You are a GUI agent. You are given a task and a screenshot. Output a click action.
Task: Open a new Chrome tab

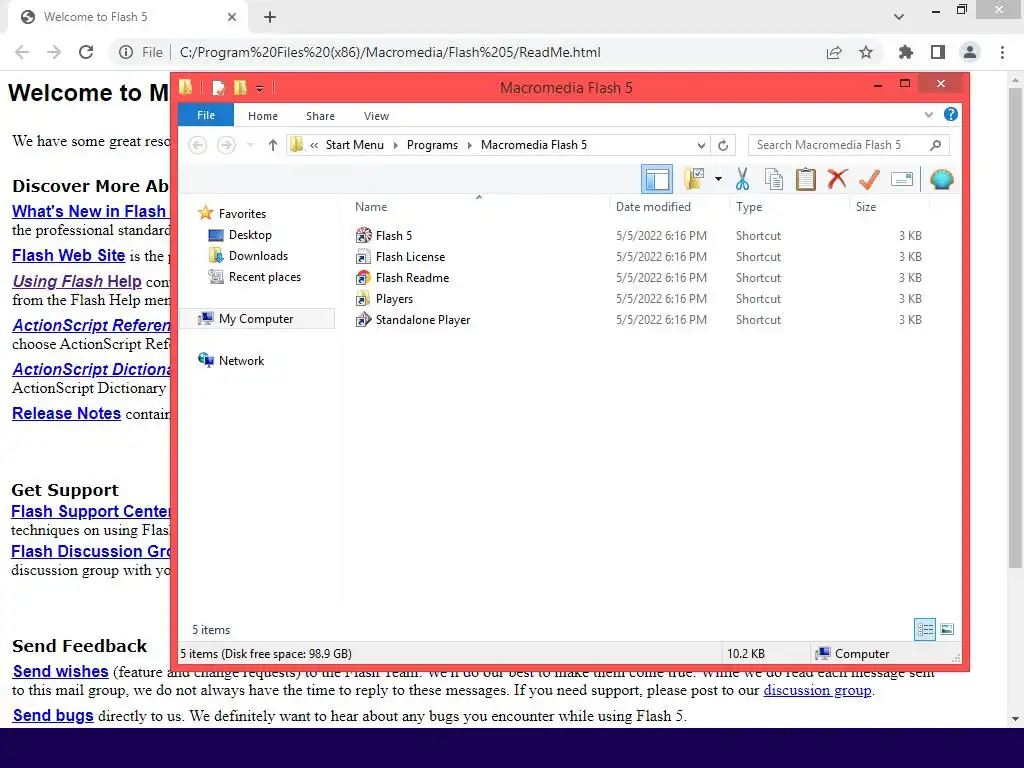(270, 17)
